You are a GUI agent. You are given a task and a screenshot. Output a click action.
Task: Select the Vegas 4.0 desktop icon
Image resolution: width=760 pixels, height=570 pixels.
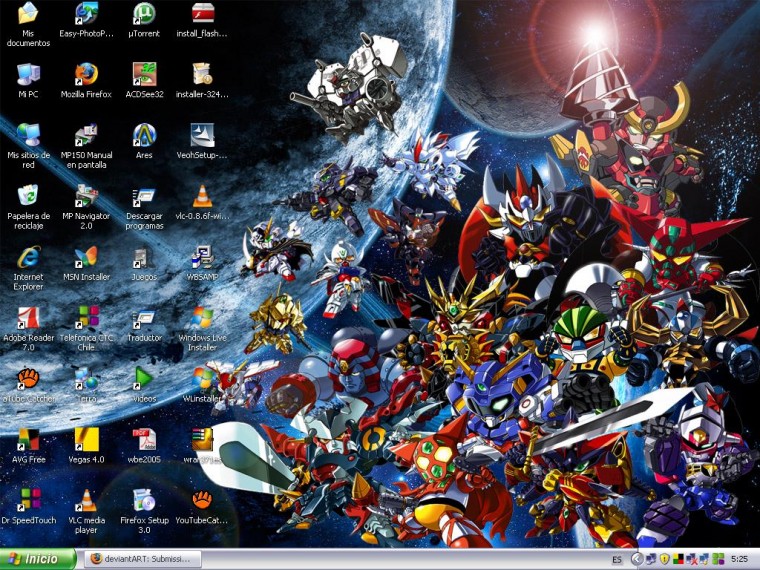tap(86, 439)
